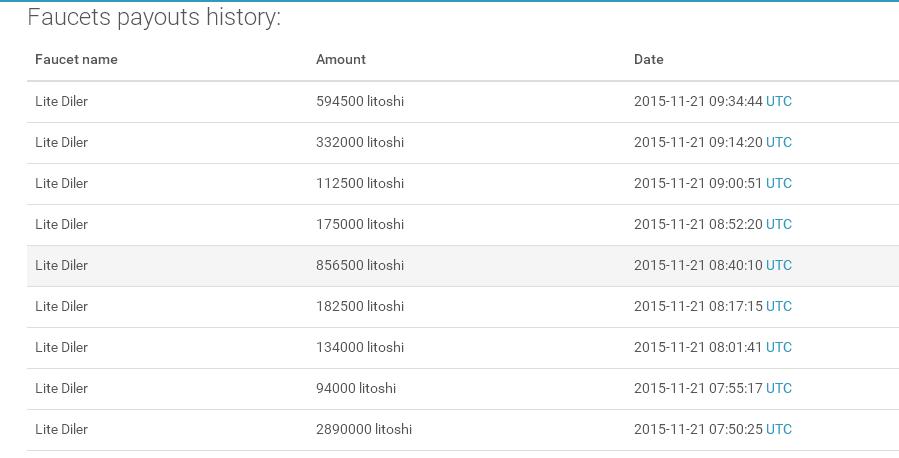Select the Date column header
This screenshot has width=899, height=458.
coord(648,60)
